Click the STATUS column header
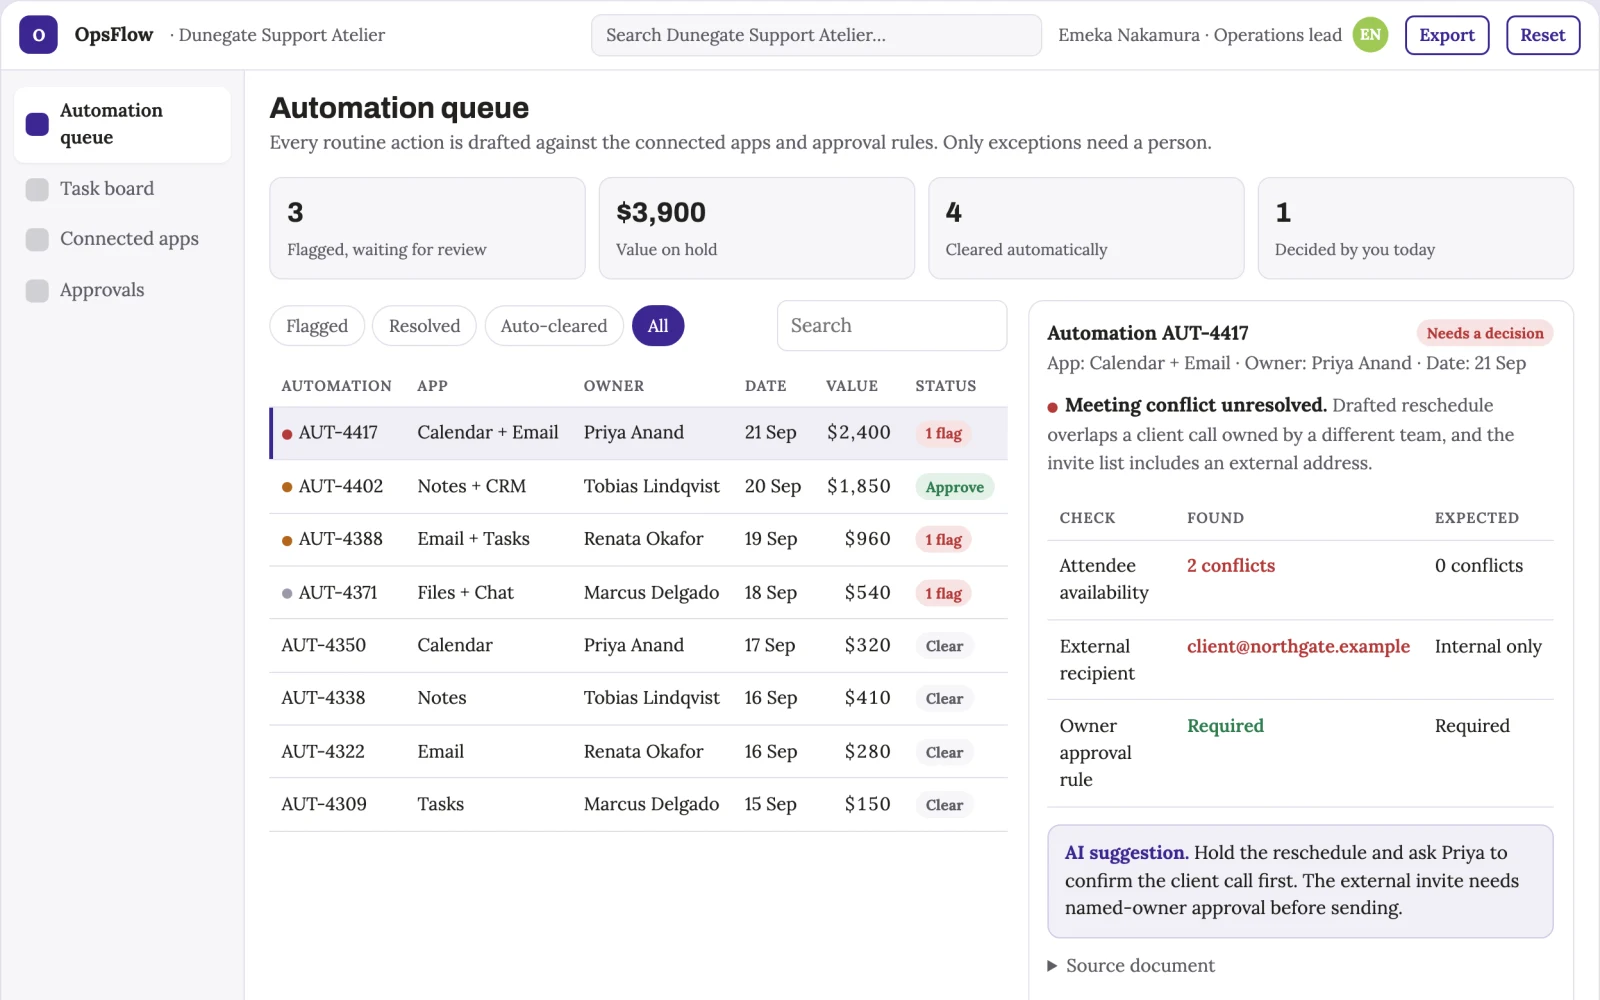The image size is (1600, 1000). pyautogui.click(x=946, y=386)
